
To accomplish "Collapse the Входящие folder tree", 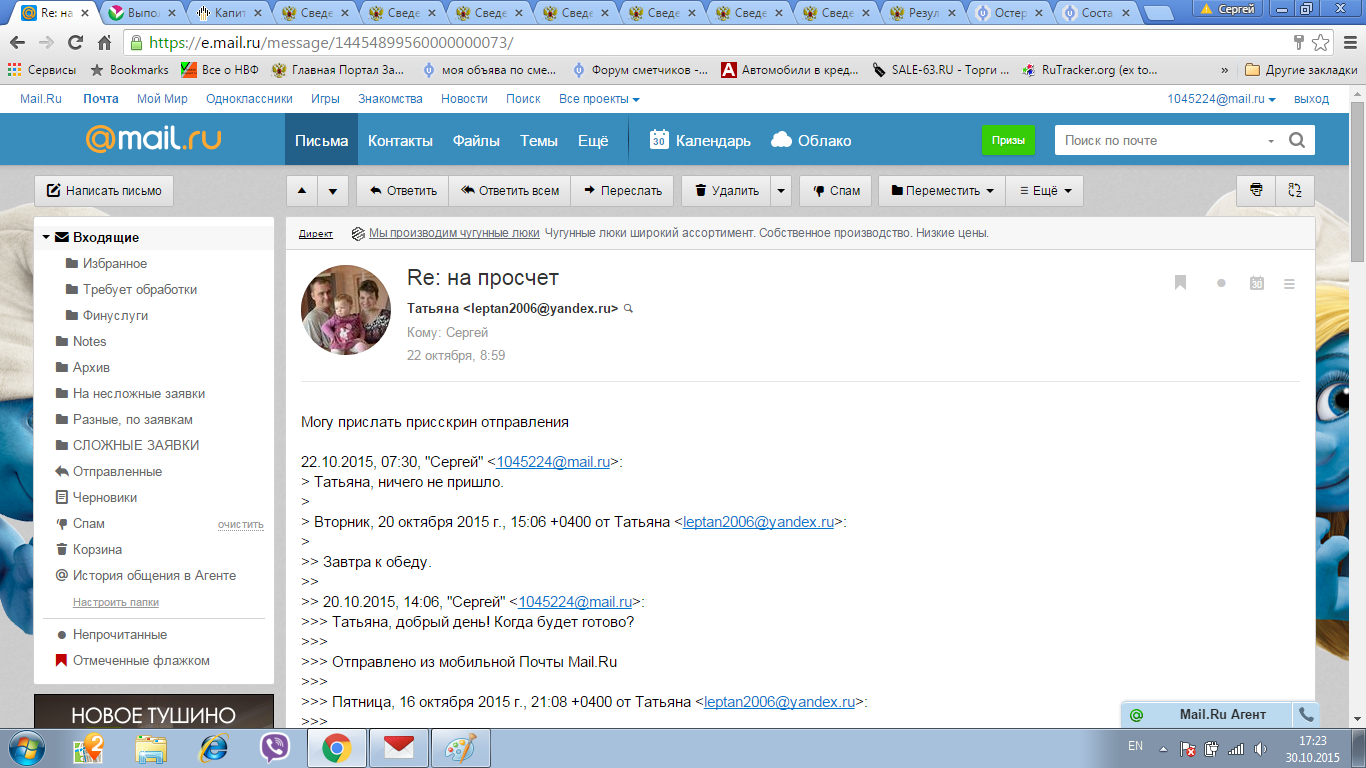I will [46, 238].
